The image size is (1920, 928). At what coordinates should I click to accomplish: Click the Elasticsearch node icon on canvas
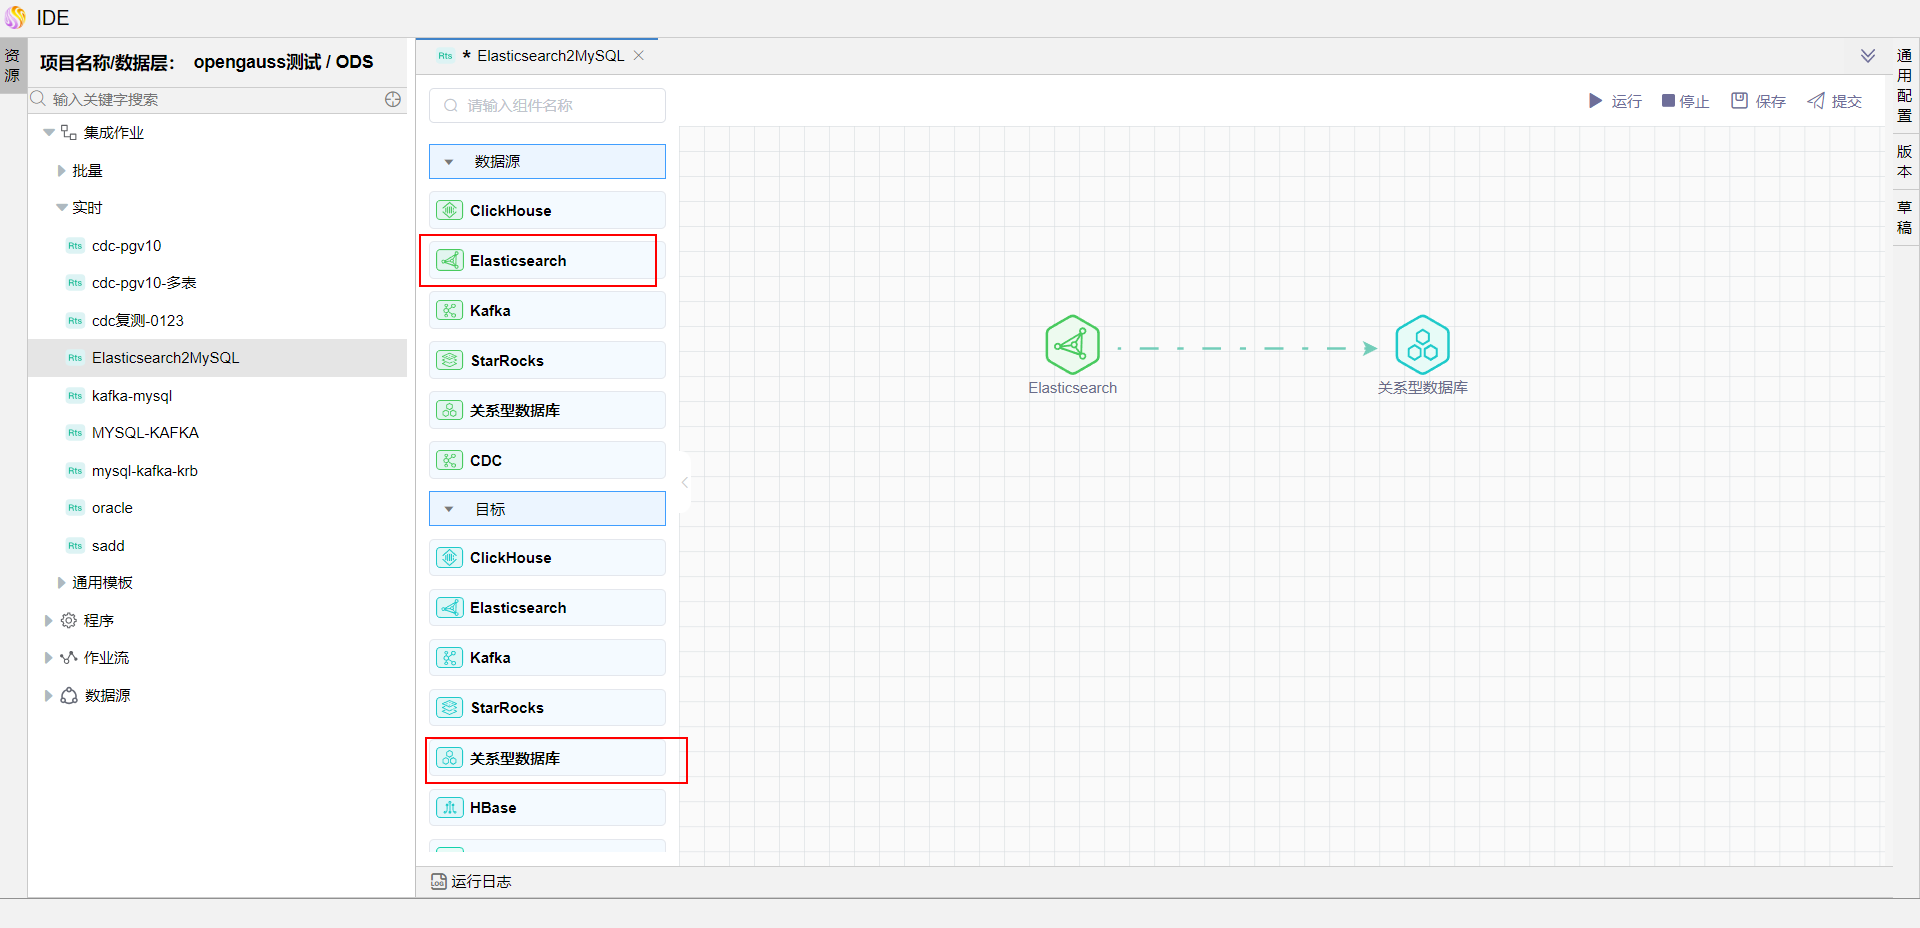pyautogui.click(x=1072, y=345)
